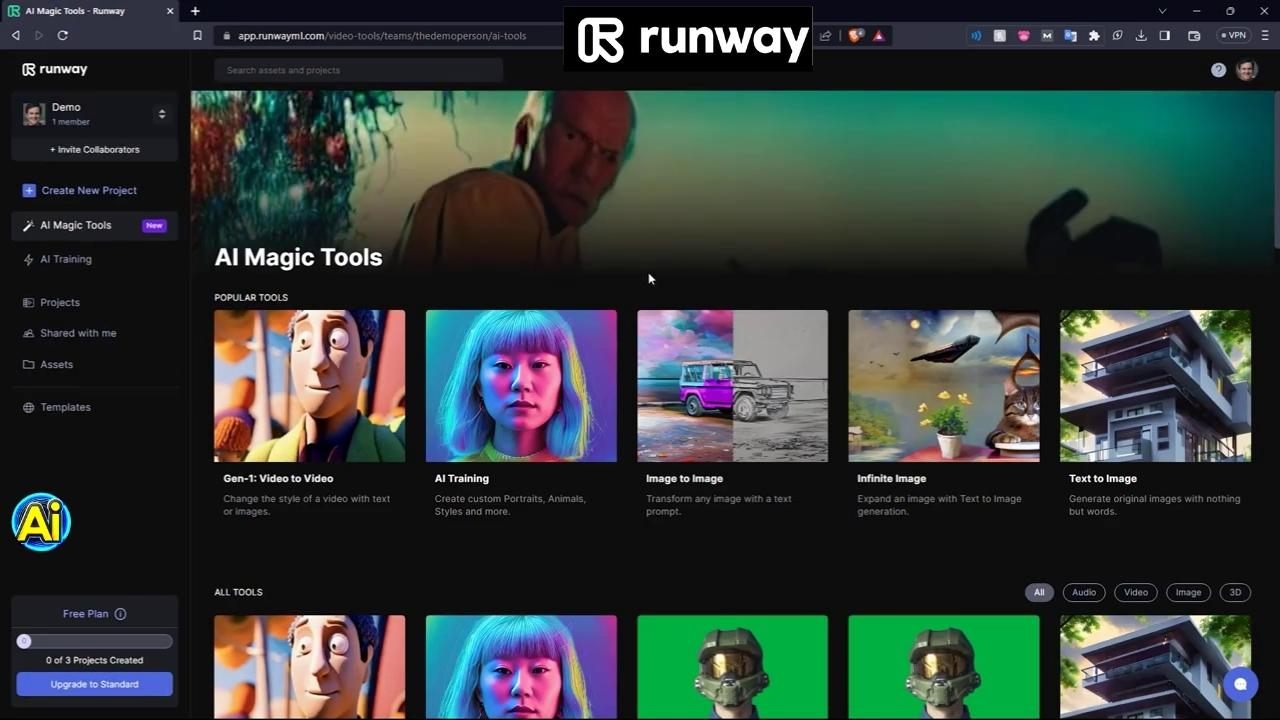Screen dimensions: 1280x720
Task: Click the Brave Rewards triangle icon
Action: (x=878, y=35)
